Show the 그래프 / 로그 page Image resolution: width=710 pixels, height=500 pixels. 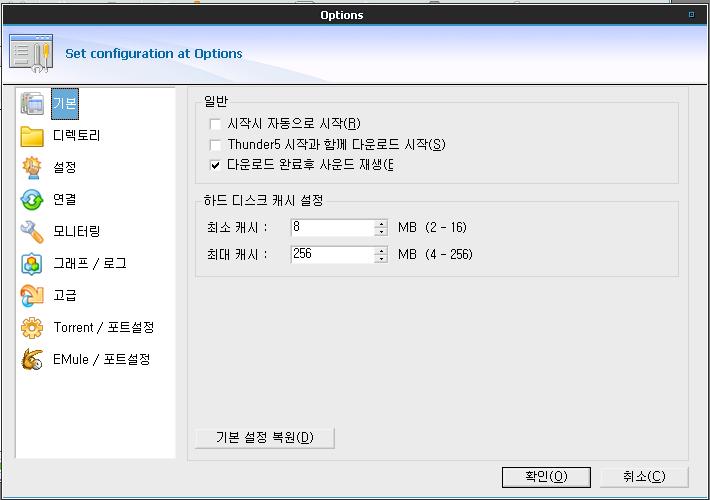point(90,263)
